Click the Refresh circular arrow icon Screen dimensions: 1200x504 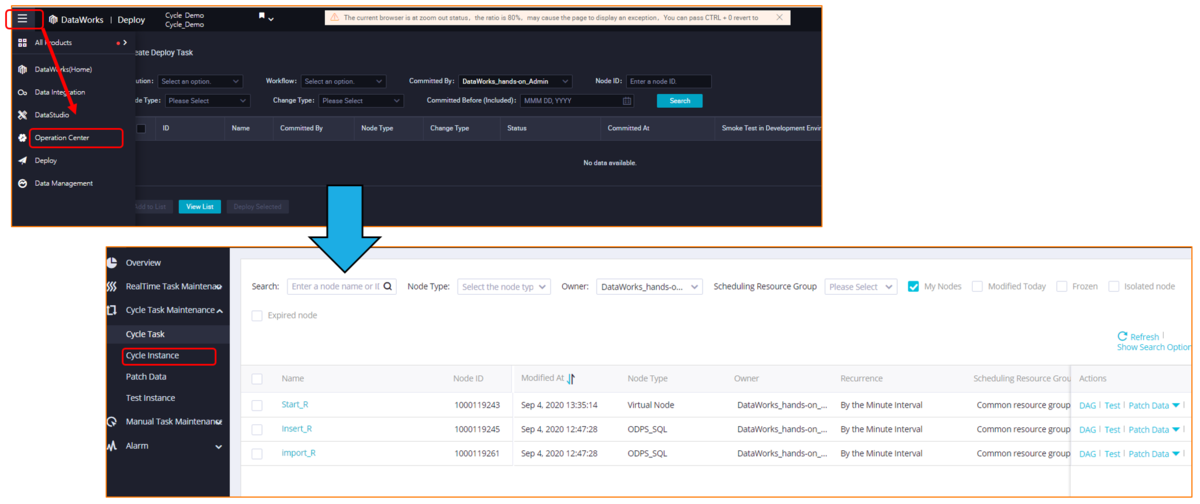click(1123, 337)
